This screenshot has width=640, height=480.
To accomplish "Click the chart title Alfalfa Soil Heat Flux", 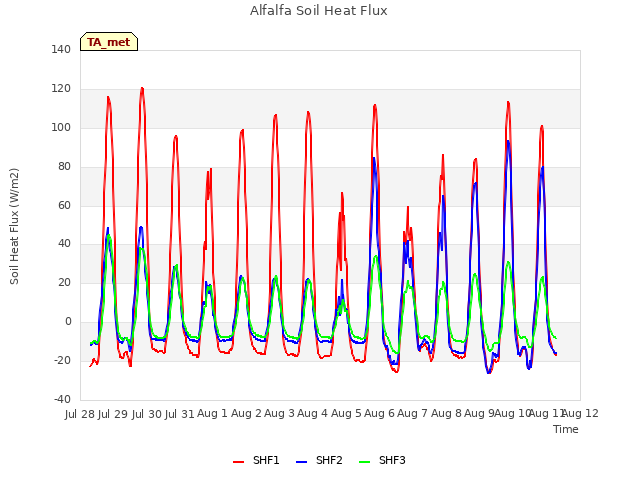I will [x=318, y=10].
